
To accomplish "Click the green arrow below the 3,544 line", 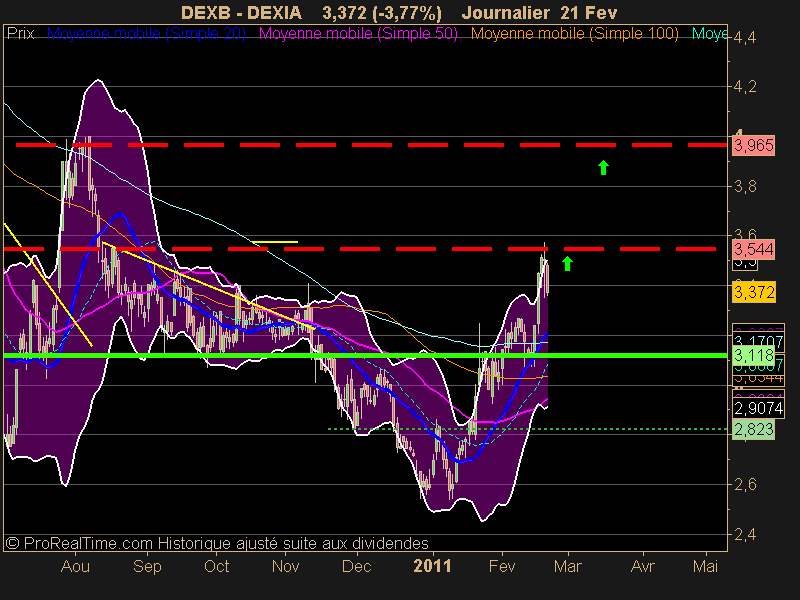I will click(567, 263).
